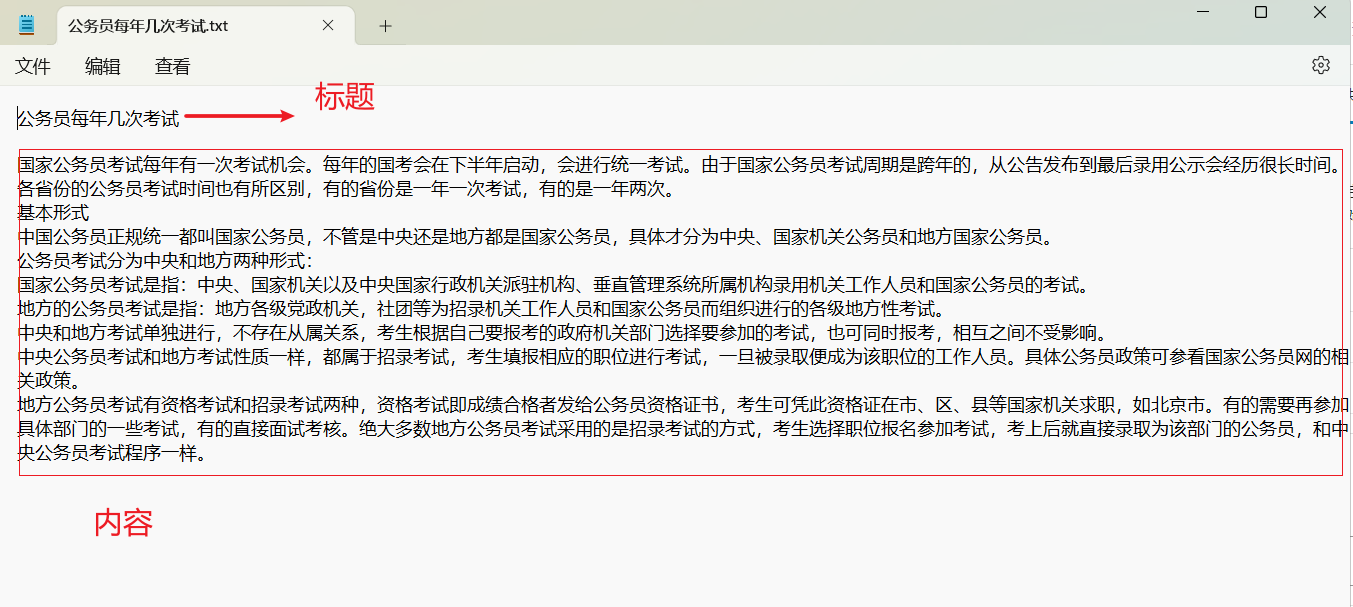Minimize the Notepad window
1353x607 pixels.
tap(1203, 12)
